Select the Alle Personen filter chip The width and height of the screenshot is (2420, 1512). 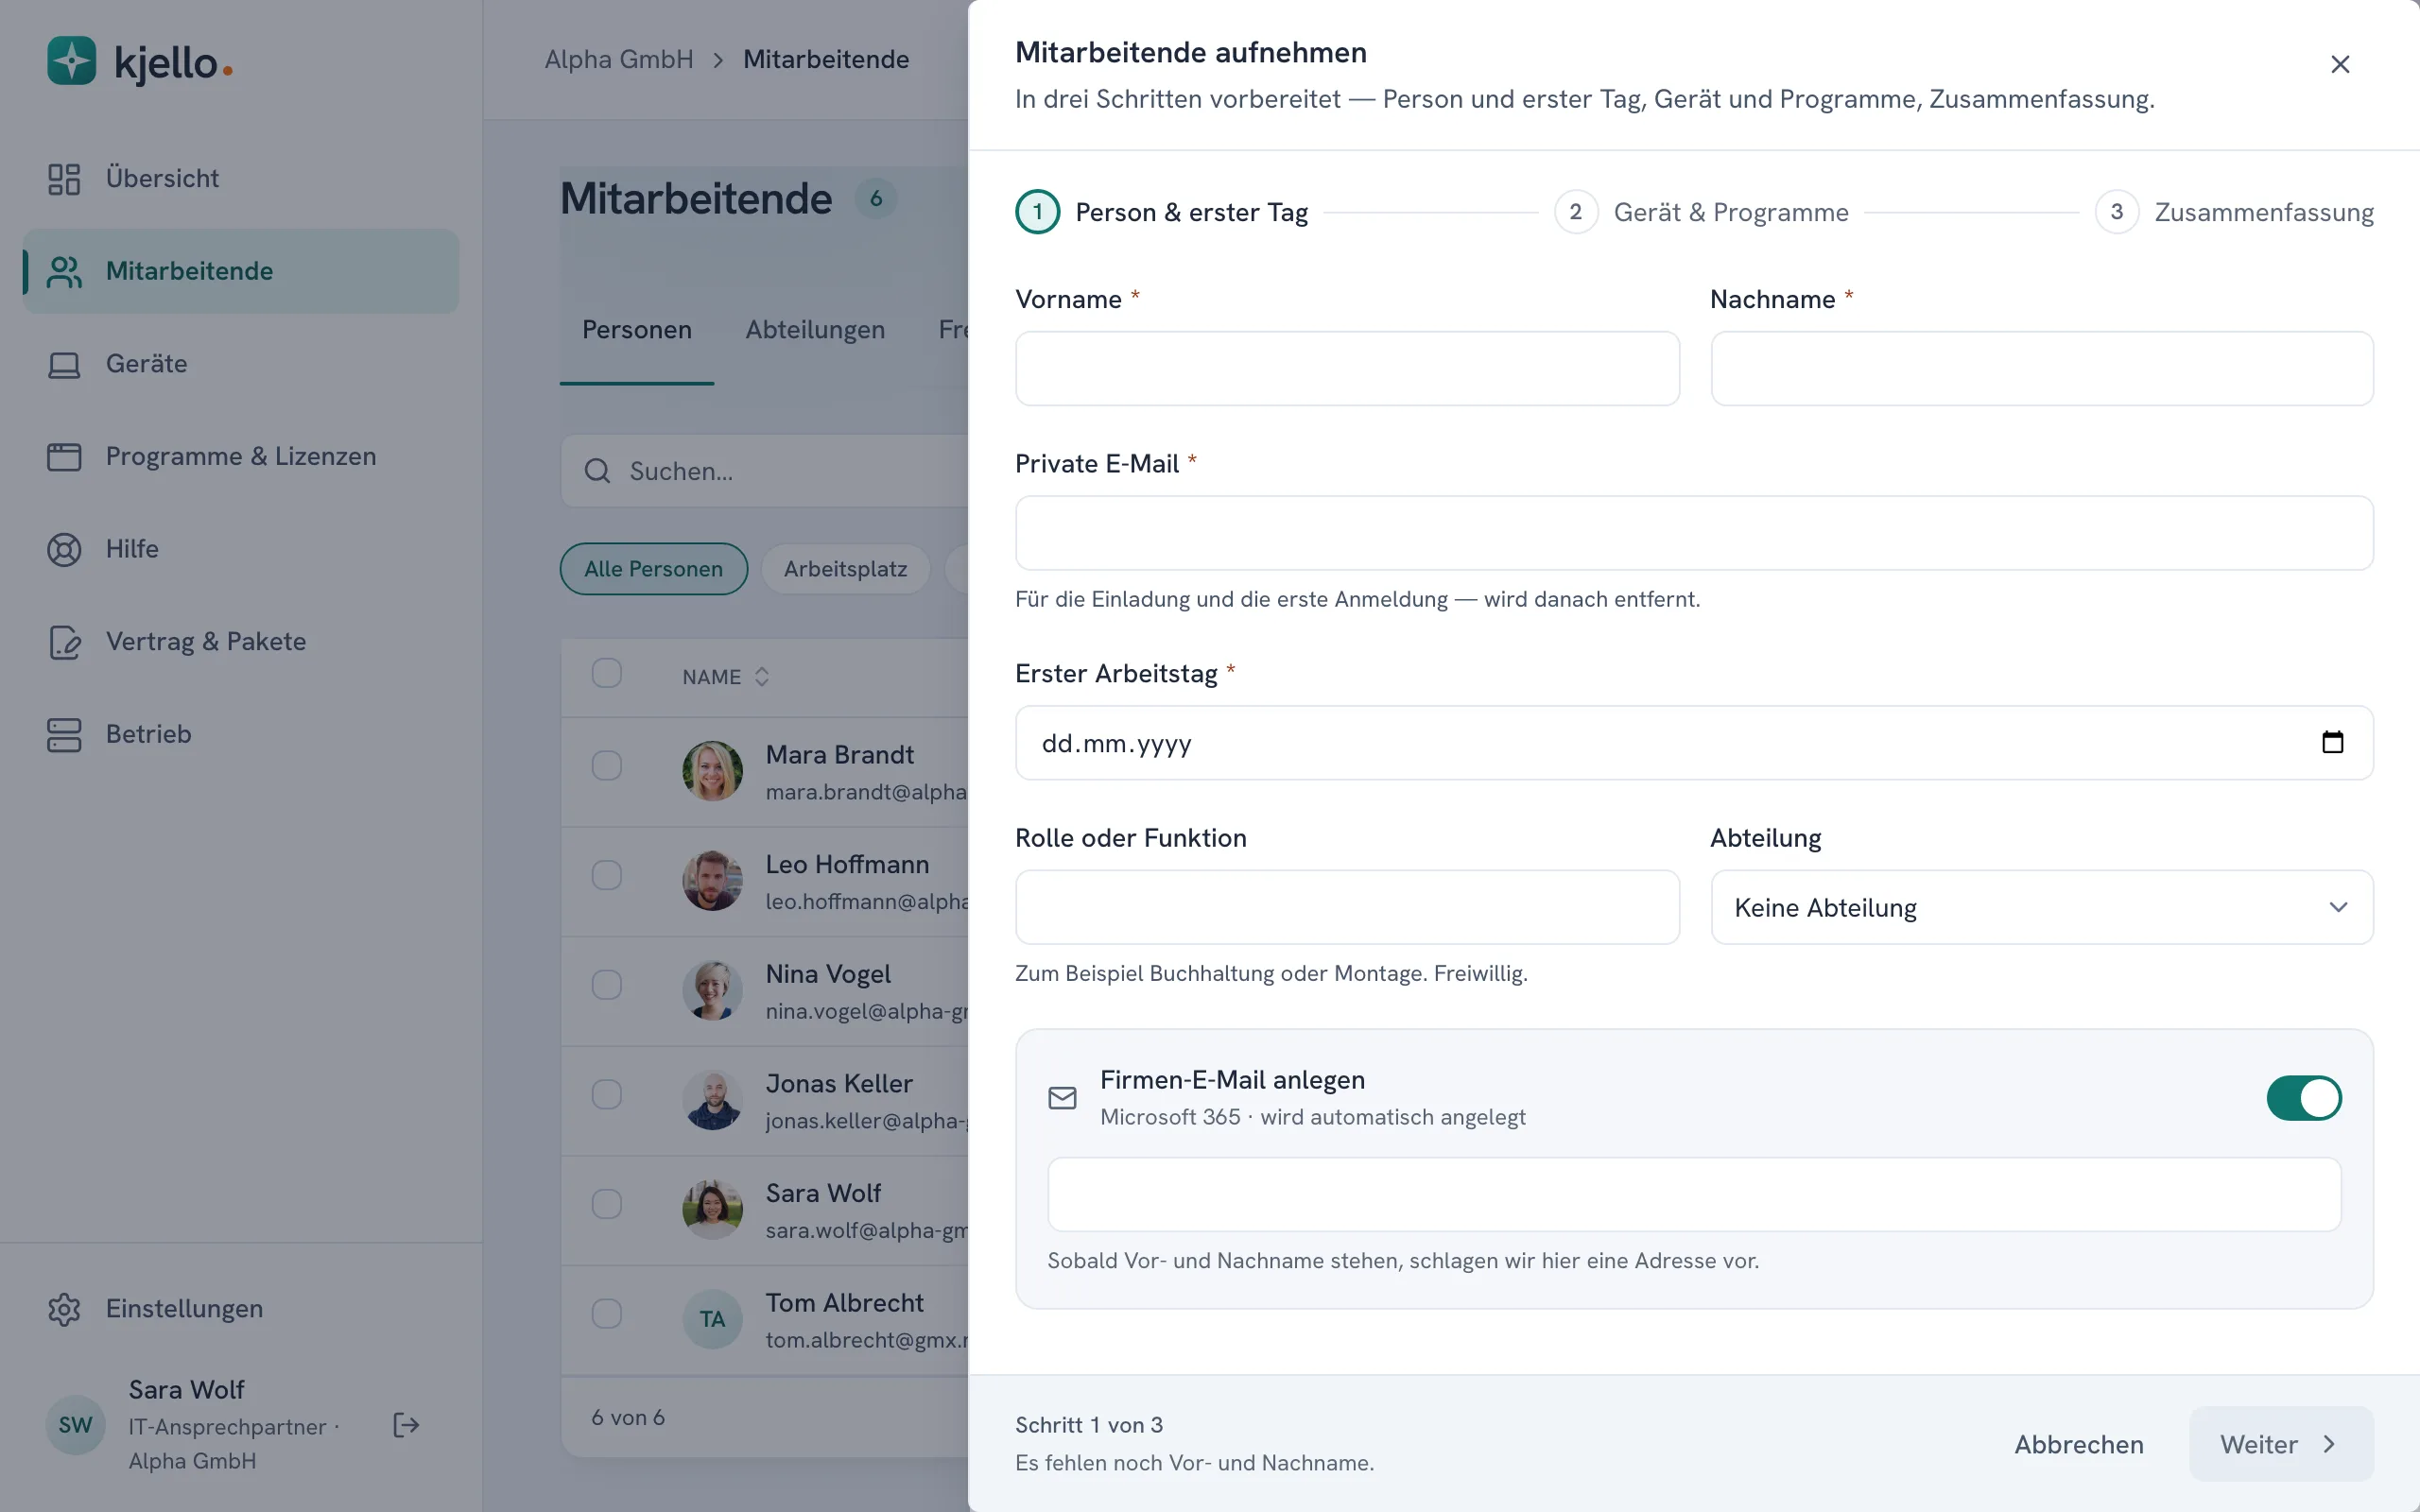coord(654,569)
